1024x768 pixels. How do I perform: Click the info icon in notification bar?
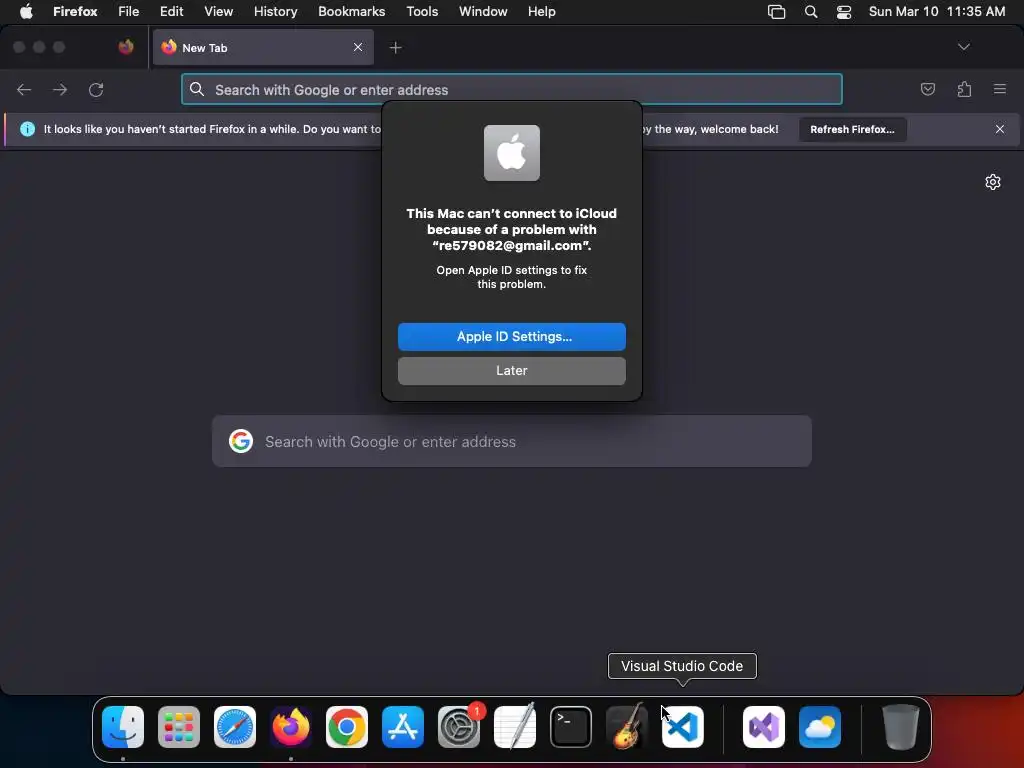[27, 129]
